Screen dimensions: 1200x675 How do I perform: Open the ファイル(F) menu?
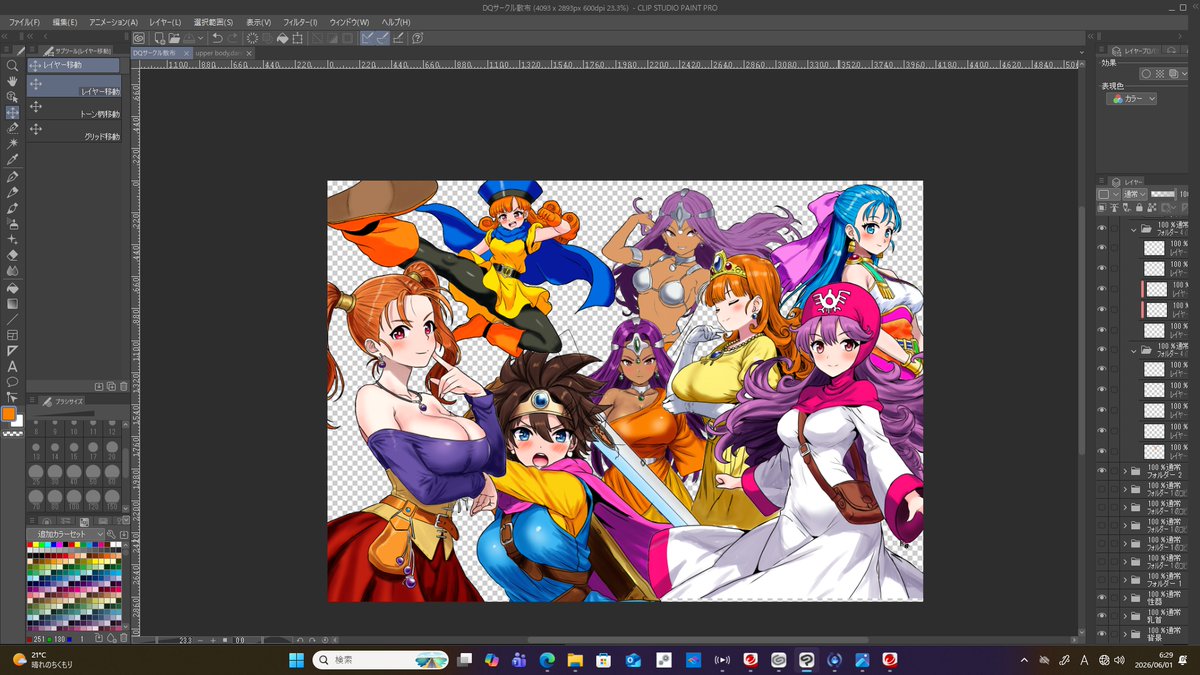point(23,22)
